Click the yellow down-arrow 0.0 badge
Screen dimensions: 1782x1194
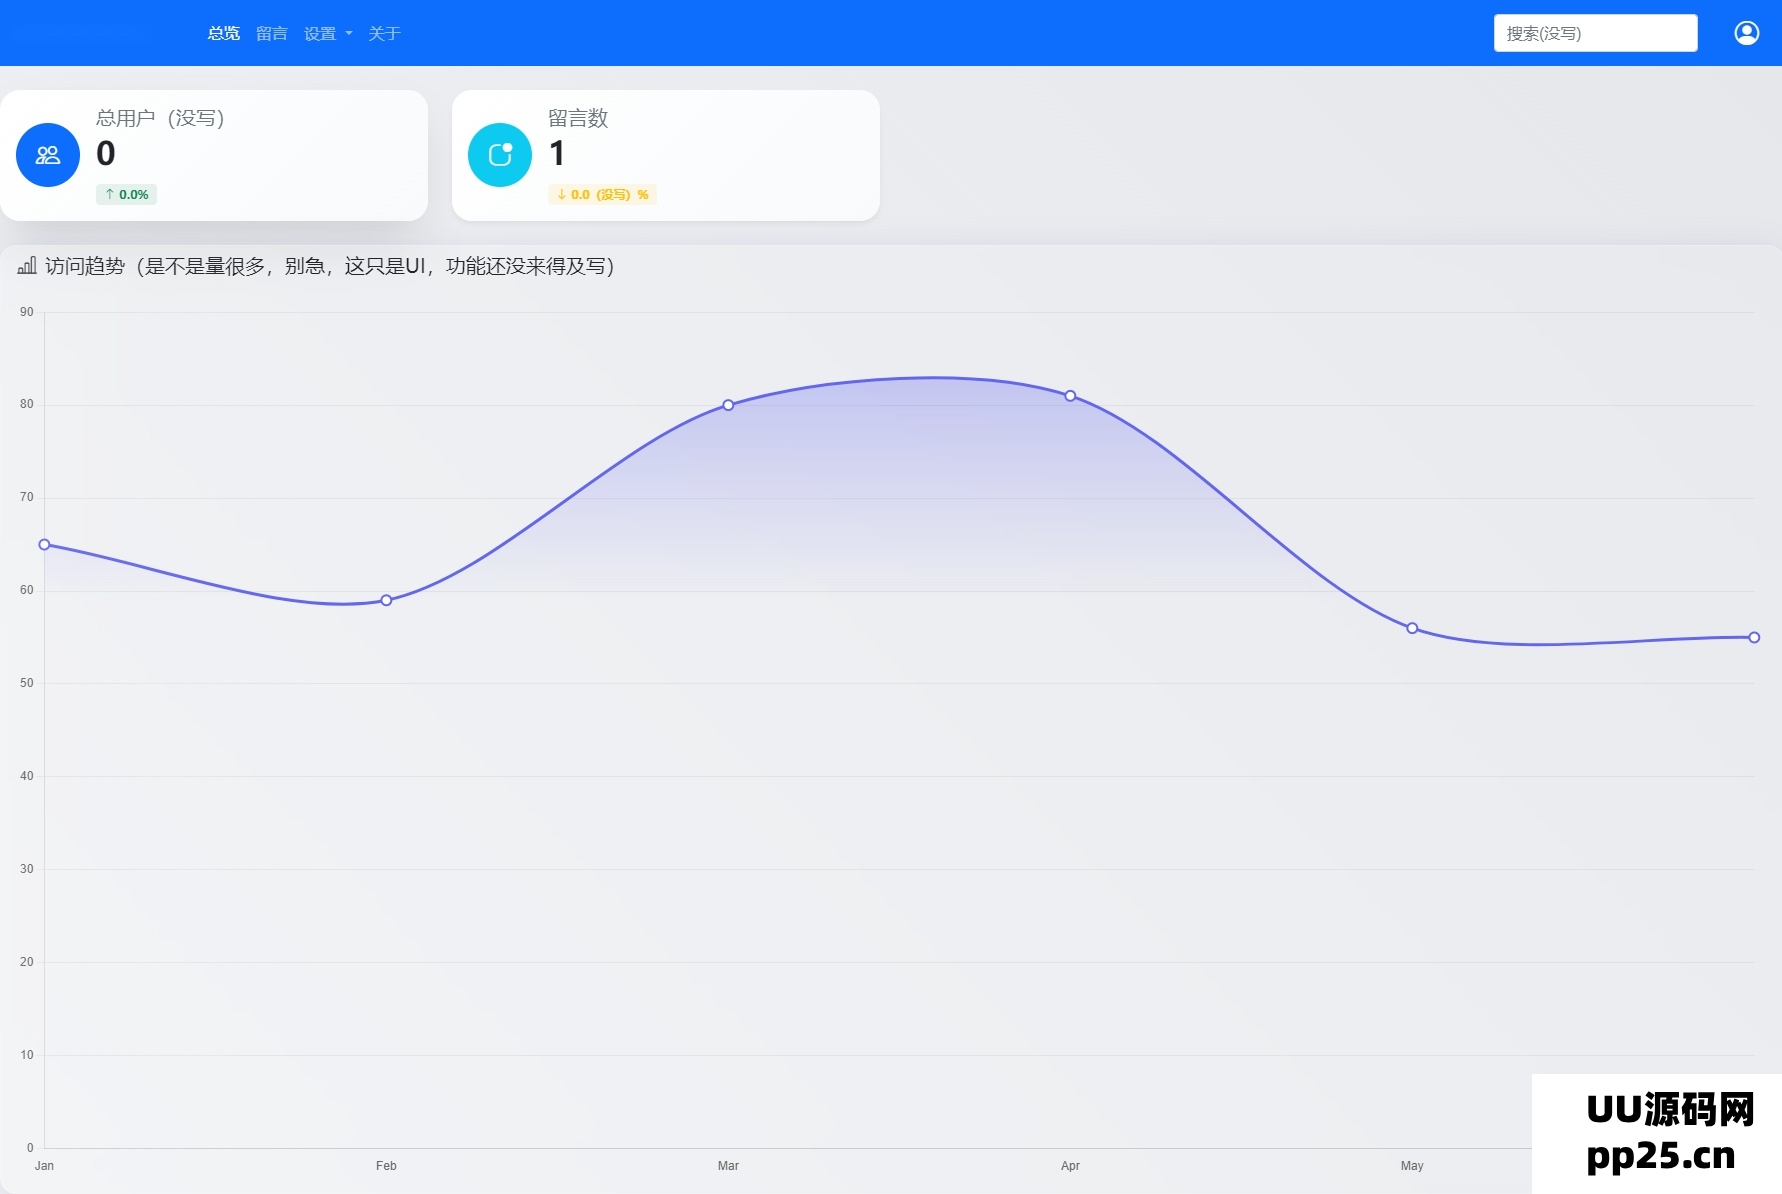602,195
